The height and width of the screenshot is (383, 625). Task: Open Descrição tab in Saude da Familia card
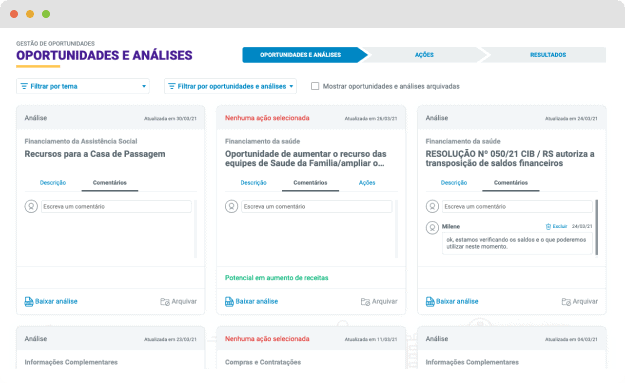coord(254,183)
